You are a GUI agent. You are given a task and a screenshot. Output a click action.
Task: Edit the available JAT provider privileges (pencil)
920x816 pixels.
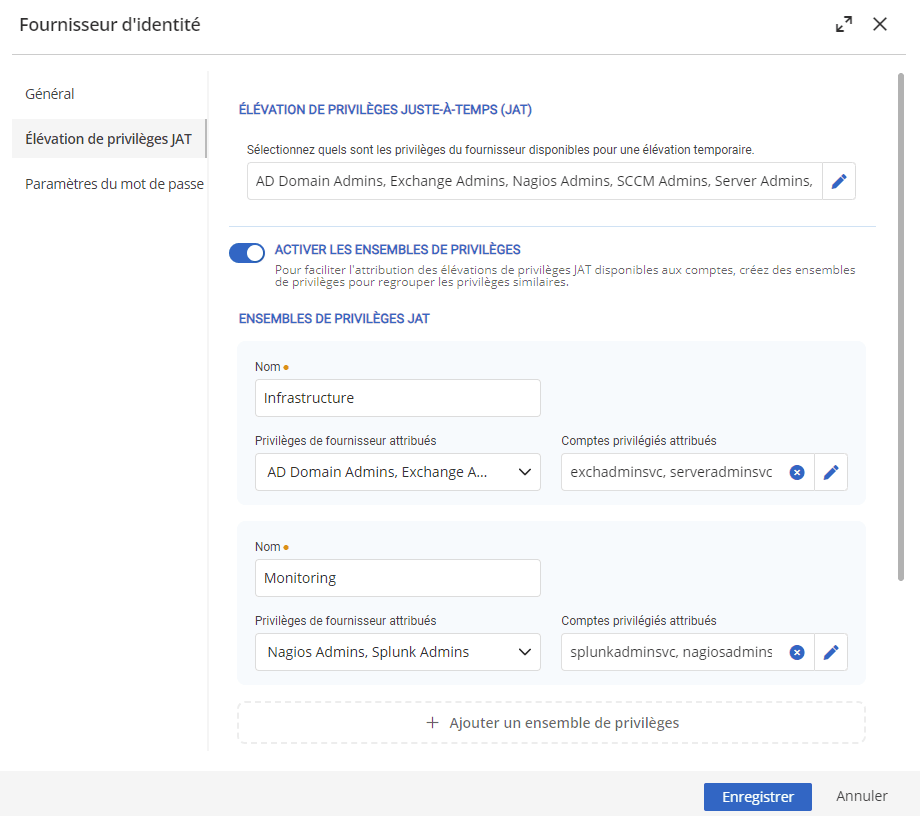(x=839, y=182)
